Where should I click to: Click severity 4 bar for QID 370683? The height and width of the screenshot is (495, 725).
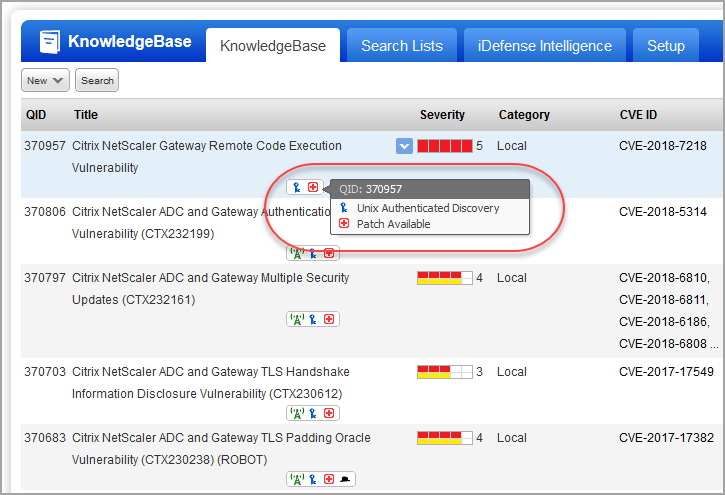445,438
